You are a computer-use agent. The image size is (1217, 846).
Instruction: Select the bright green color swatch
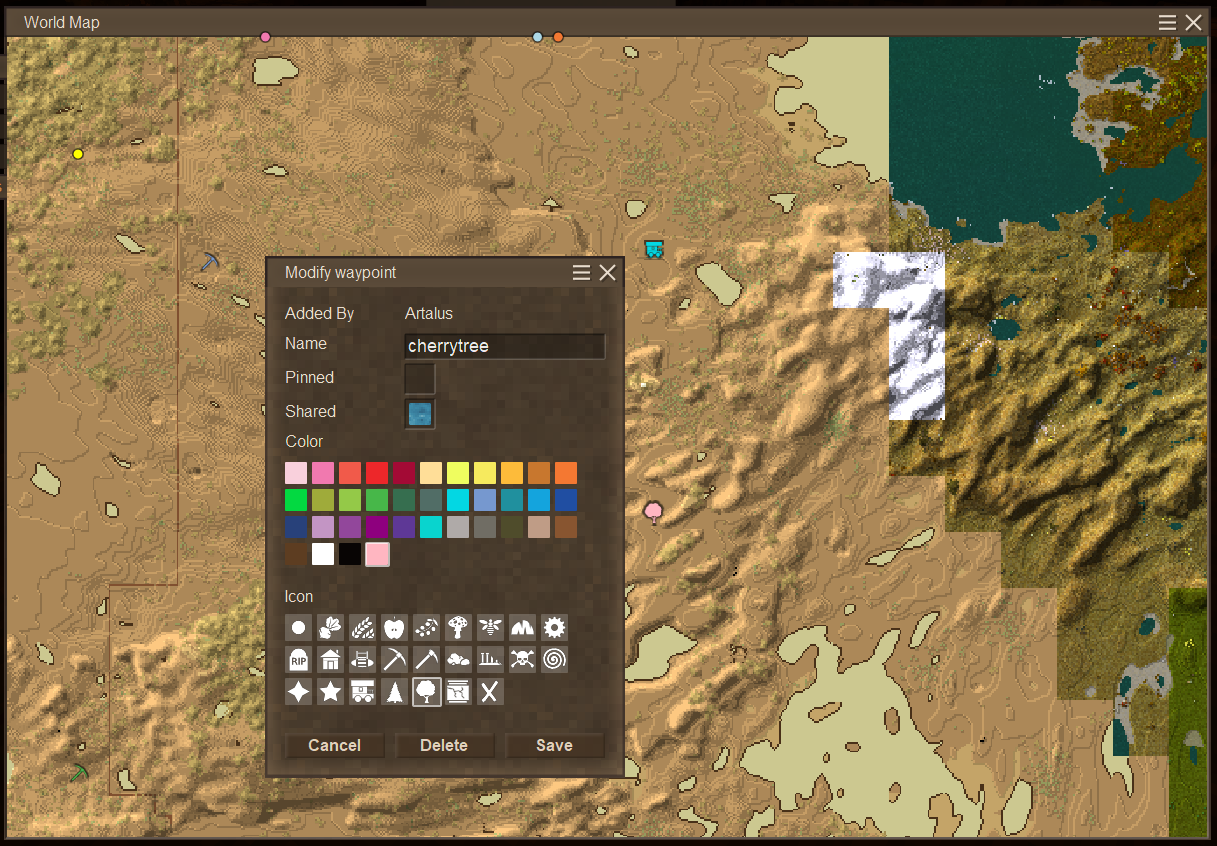(x=296, y=500)
